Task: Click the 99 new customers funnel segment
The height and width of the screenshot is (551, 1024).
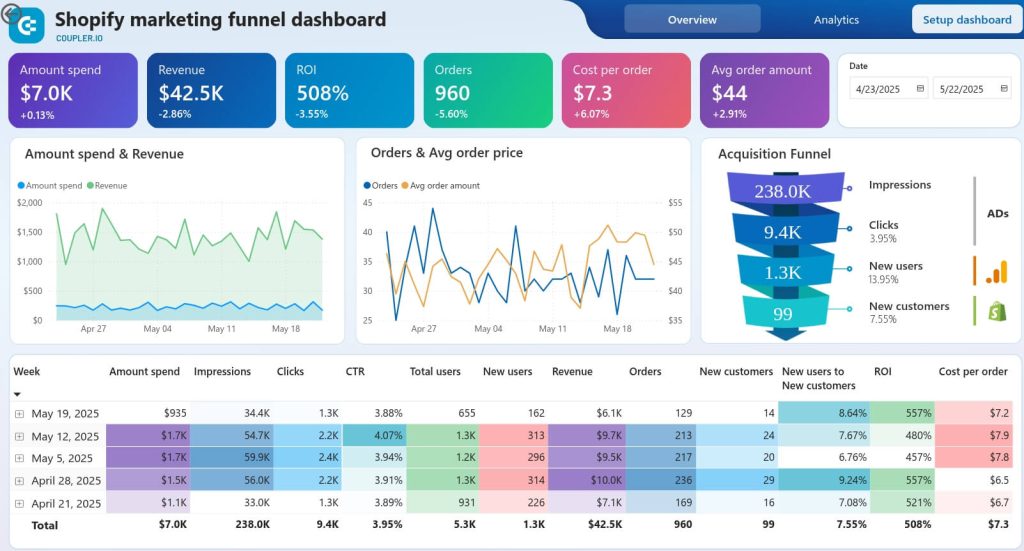Action: [x=784, y=313]
